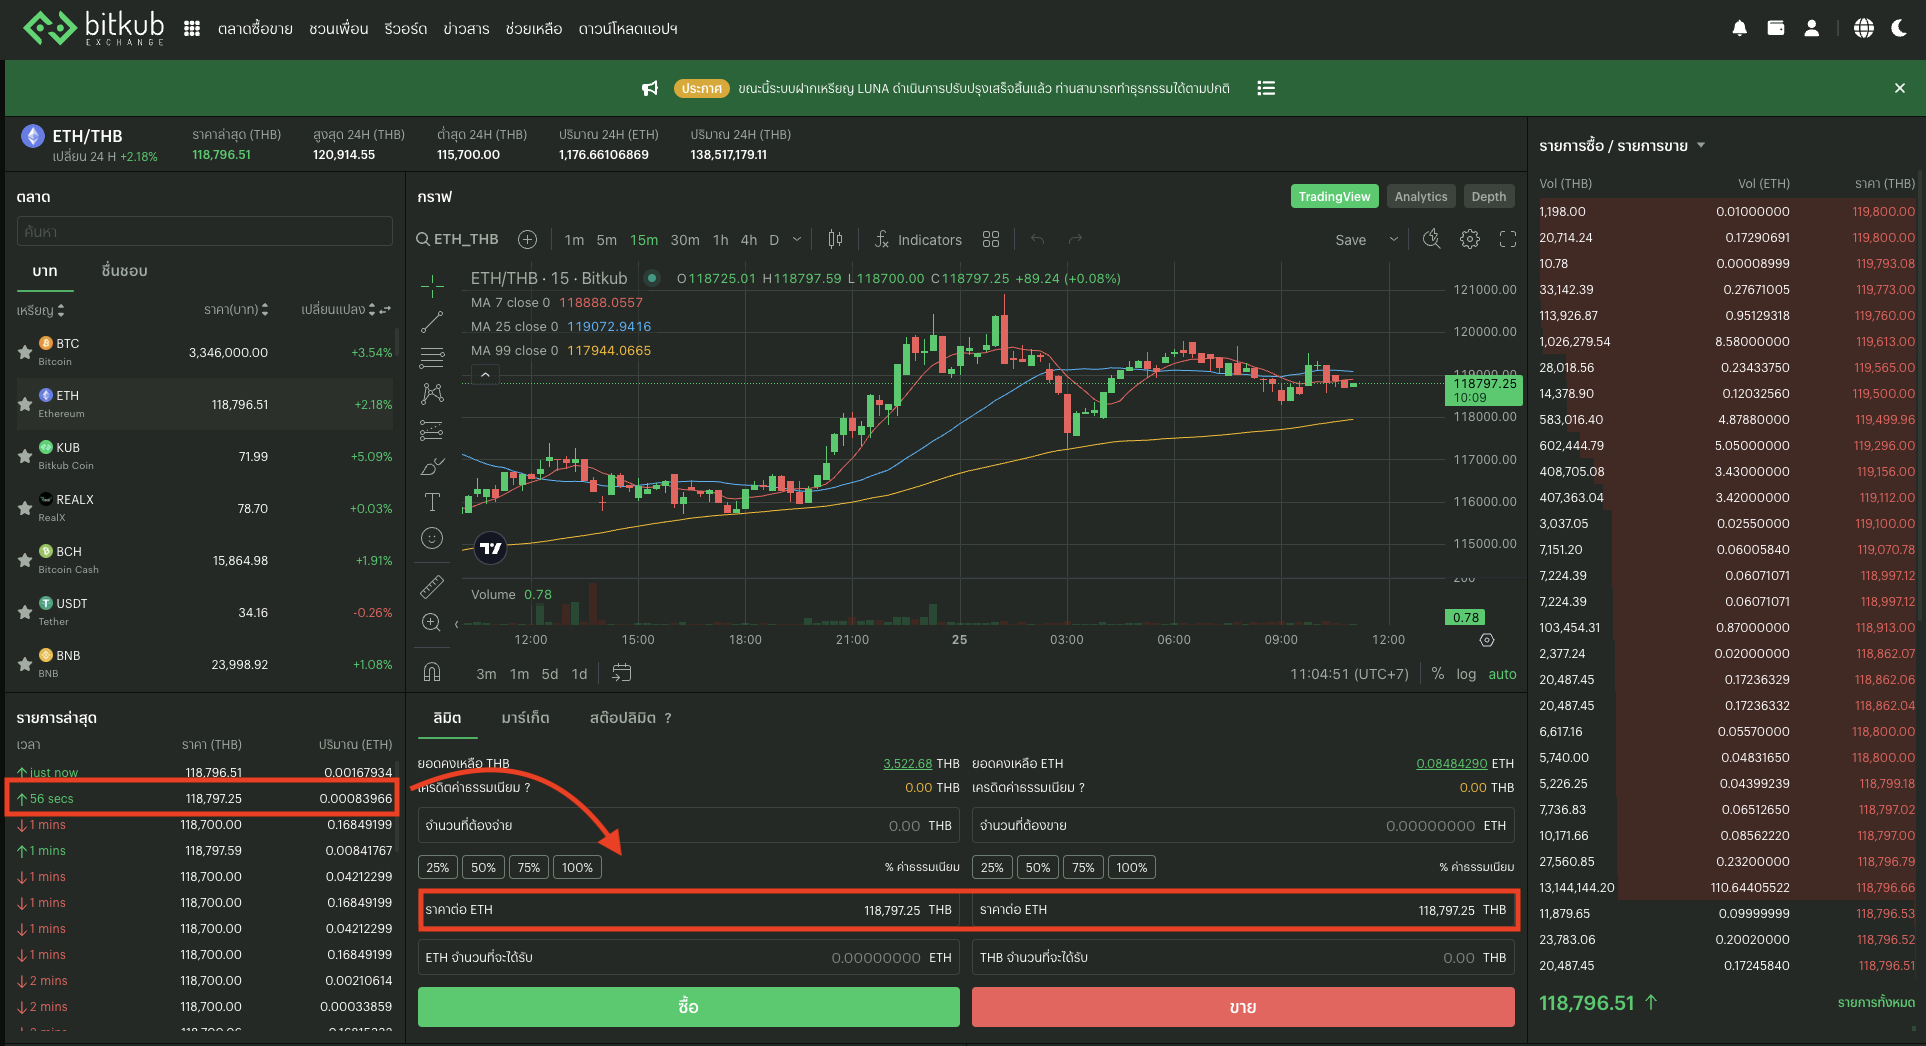
Task: Undo last chart action
Action: pos(1038,239)
